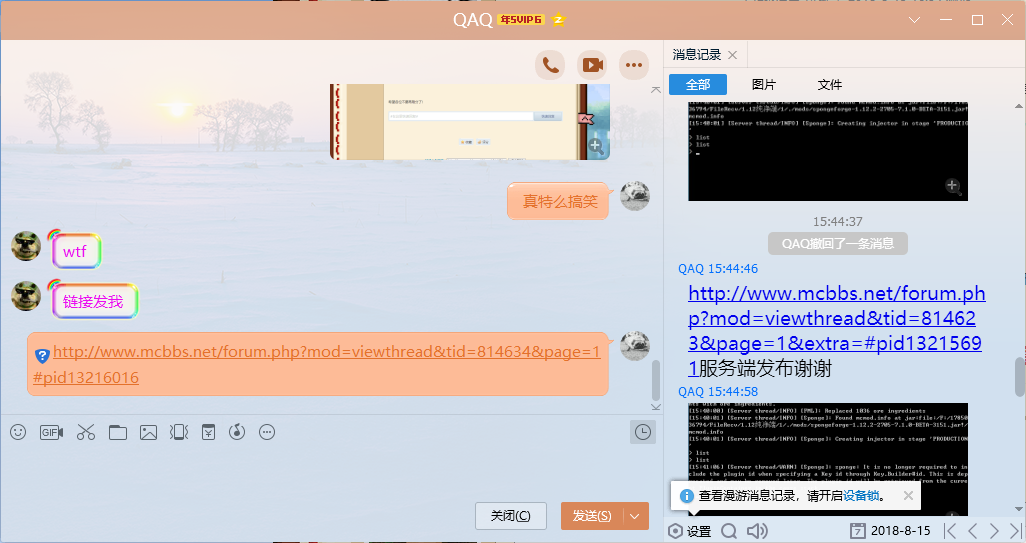Select the scissors screenshot tool
This screenshot has height=543, width=1026.
coord(86,432)
